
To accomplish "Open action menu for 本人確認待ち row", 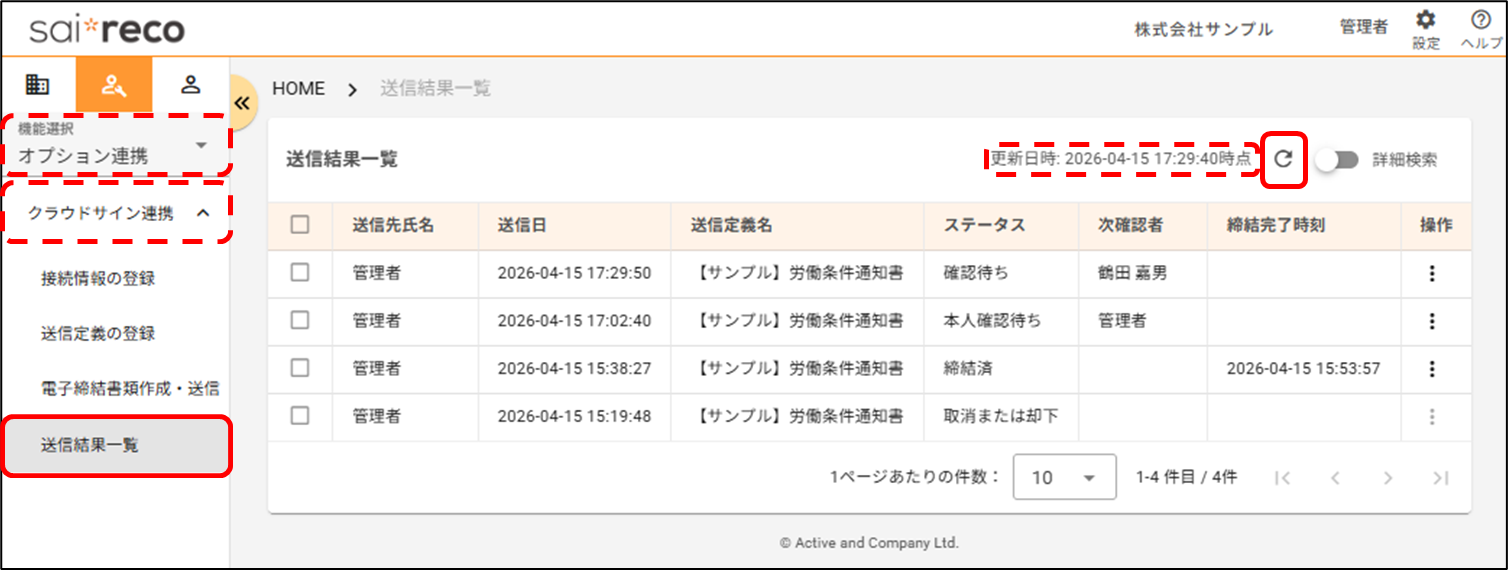I will [x=1432, y=321].
